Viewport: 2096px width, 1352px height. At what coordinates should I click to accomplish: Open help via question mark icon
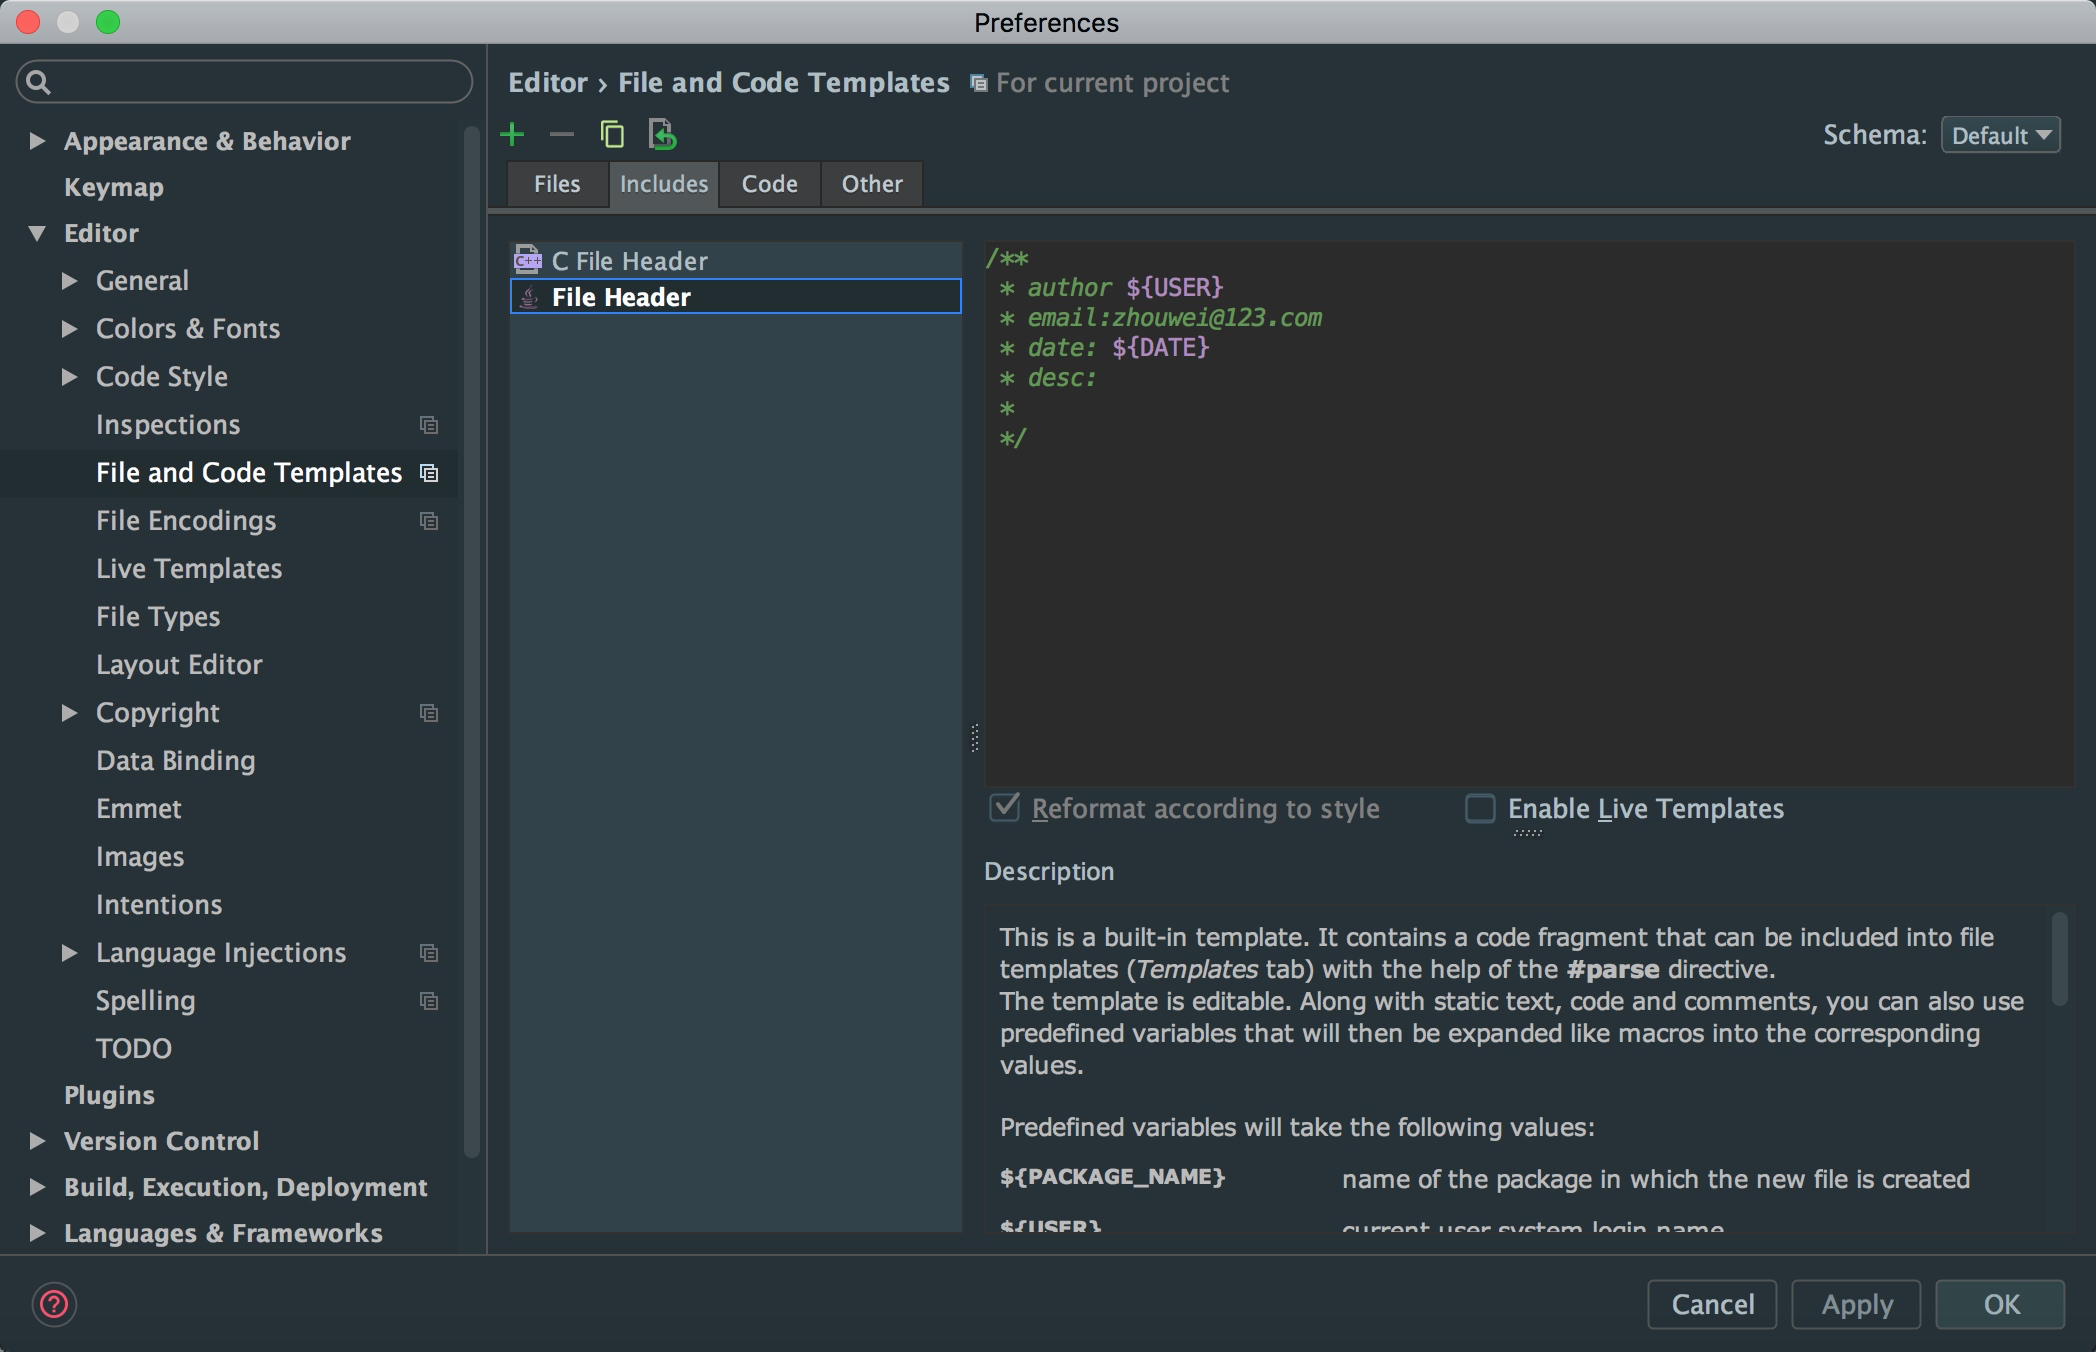pyautogui.click(x=54, y=1304)
